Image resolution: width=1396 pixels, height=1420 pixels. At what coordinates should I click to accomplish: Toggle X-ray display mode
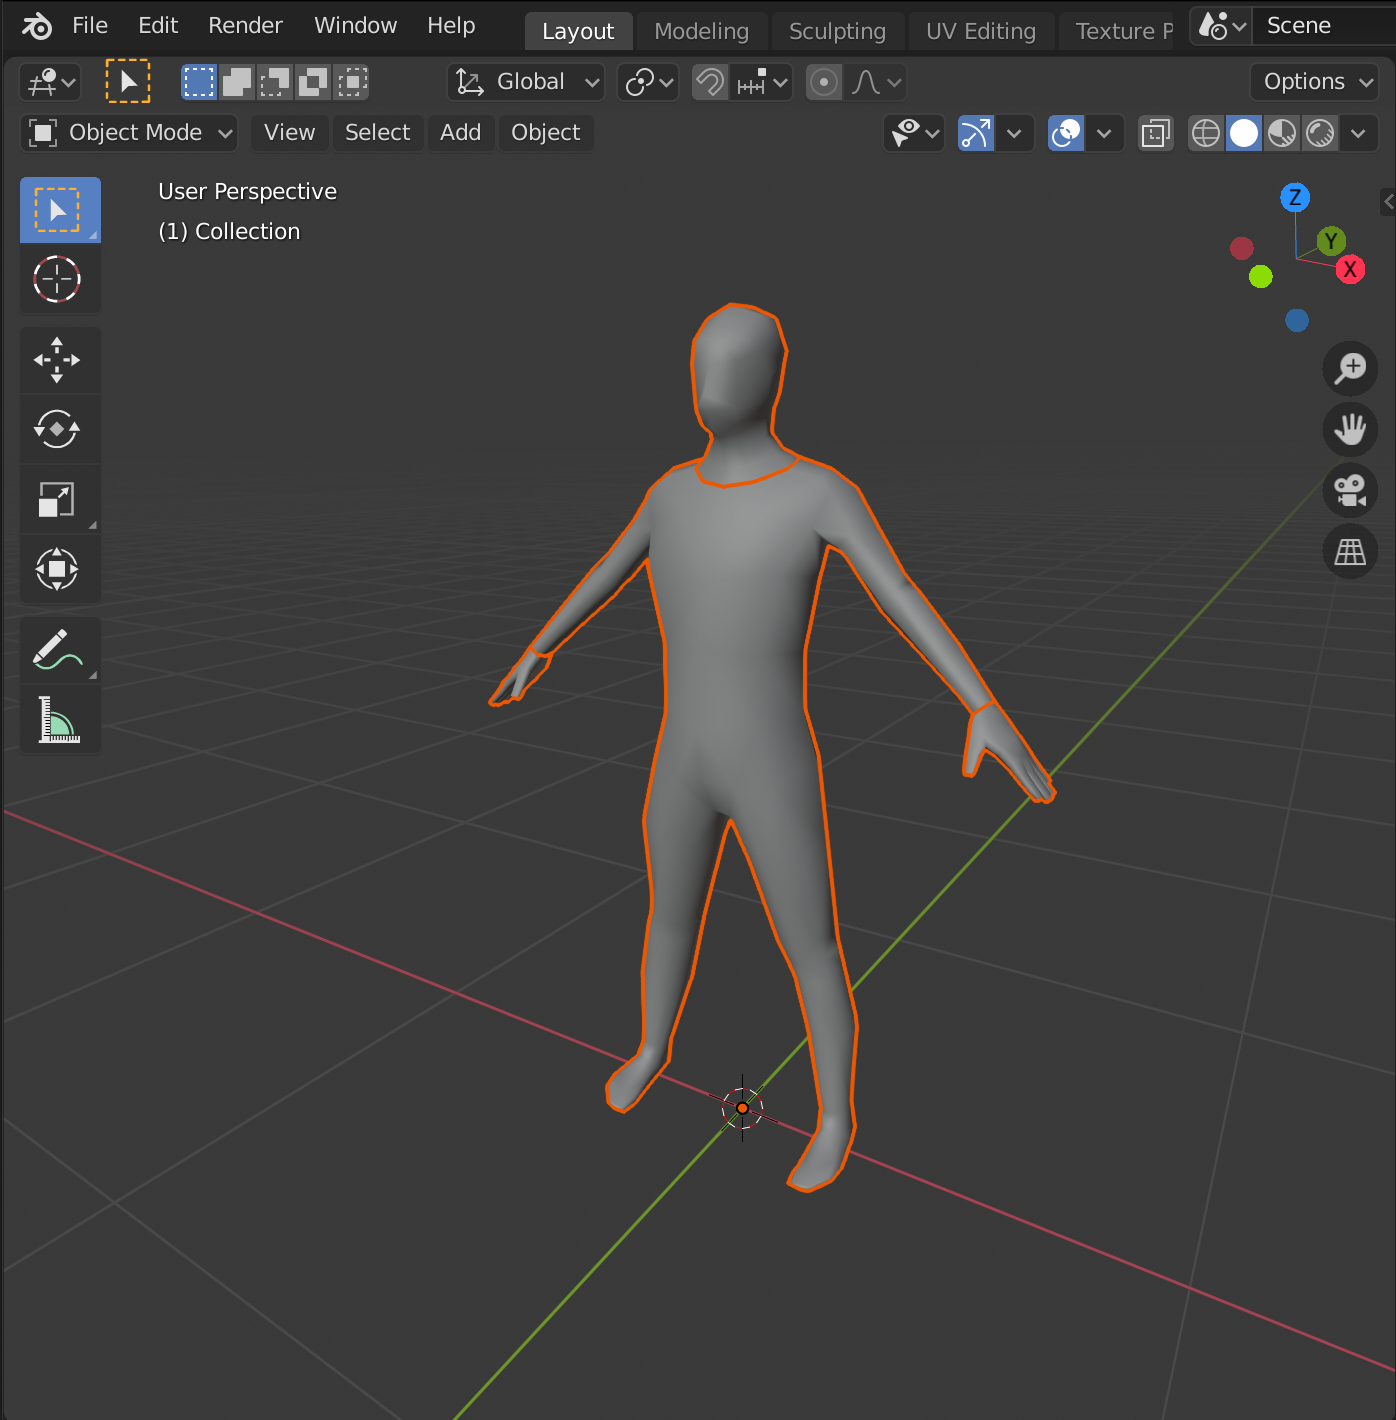[x=1155, y=133]
